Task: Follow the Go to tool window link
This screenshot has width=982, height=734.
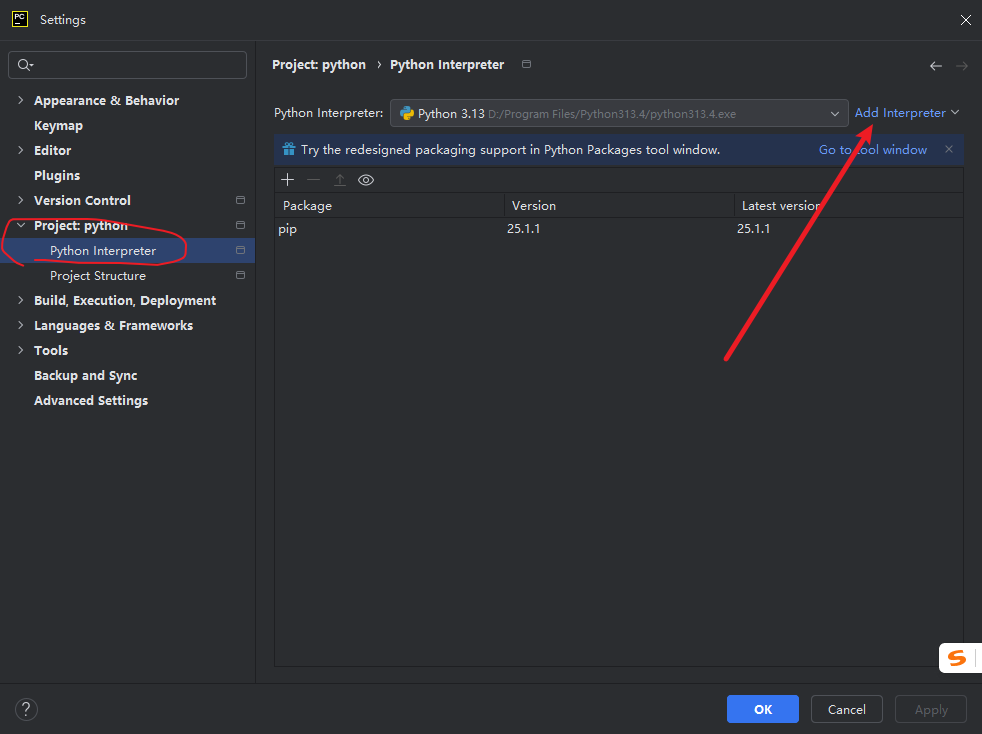Action: pos(873,150)
